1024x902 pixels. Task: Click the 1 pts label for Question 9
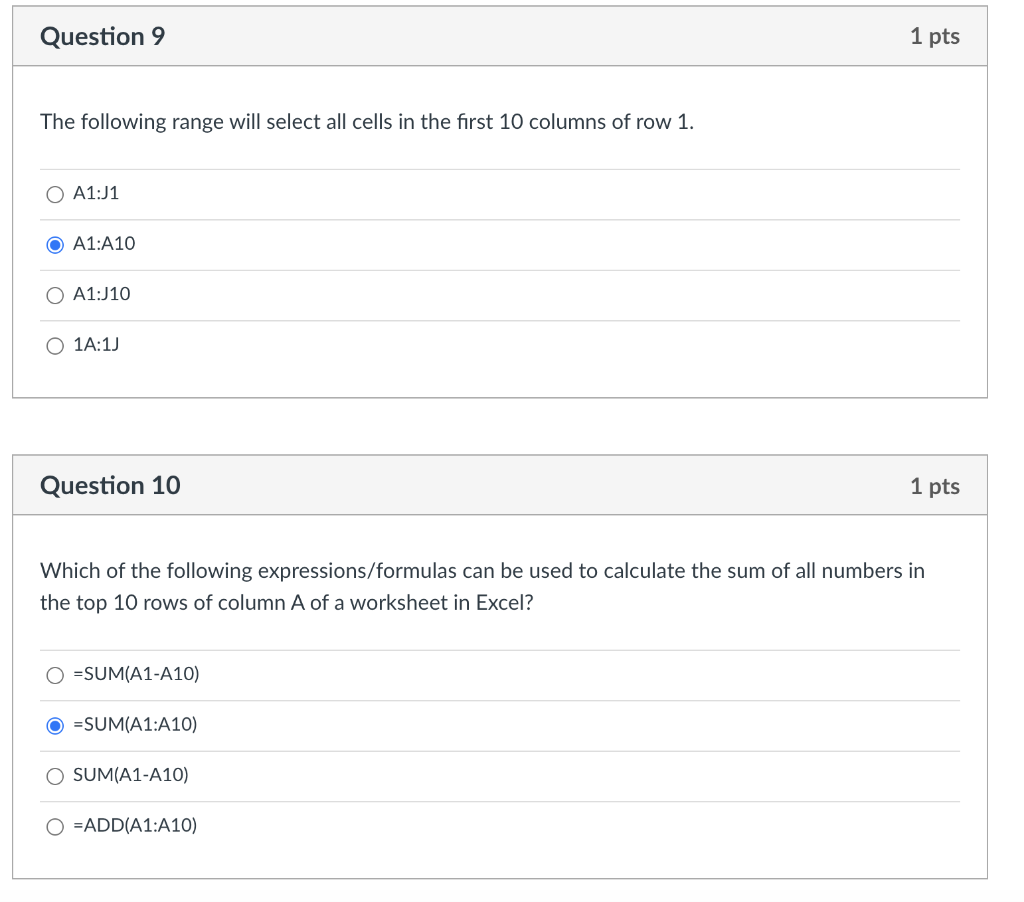pyautogui.click(x=936, y=36)
